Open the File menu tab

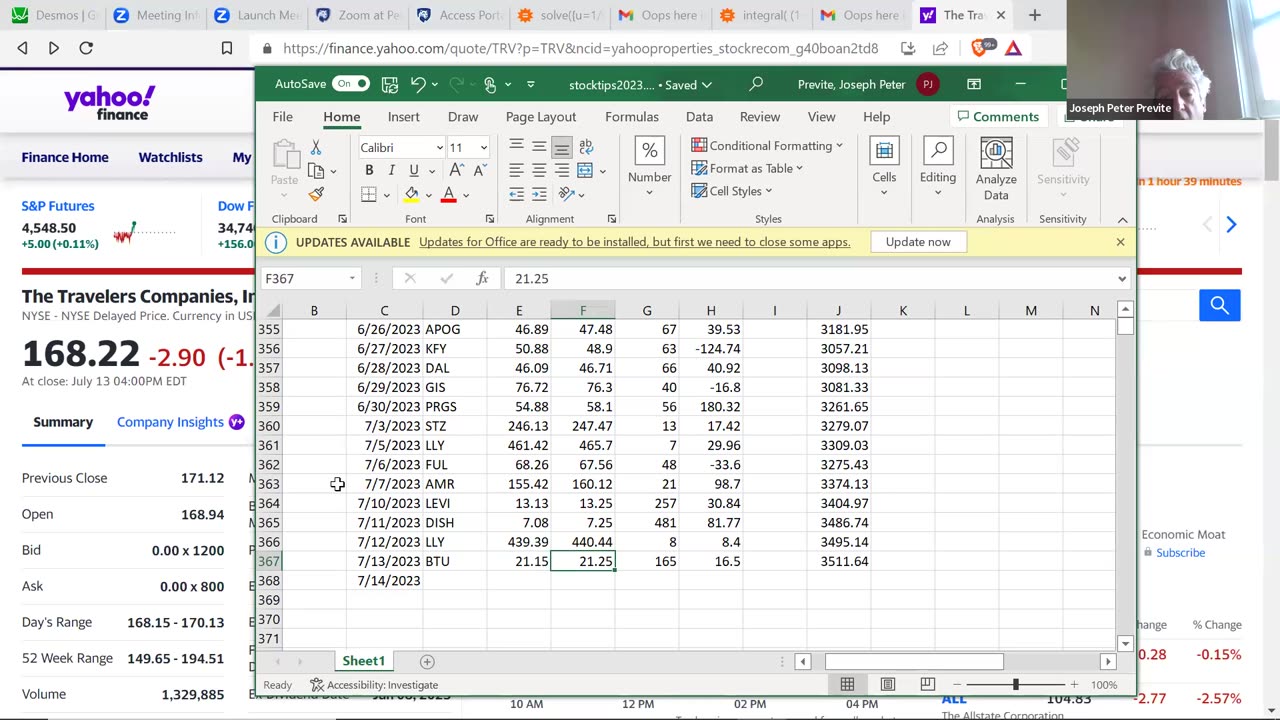coord(283,117)
